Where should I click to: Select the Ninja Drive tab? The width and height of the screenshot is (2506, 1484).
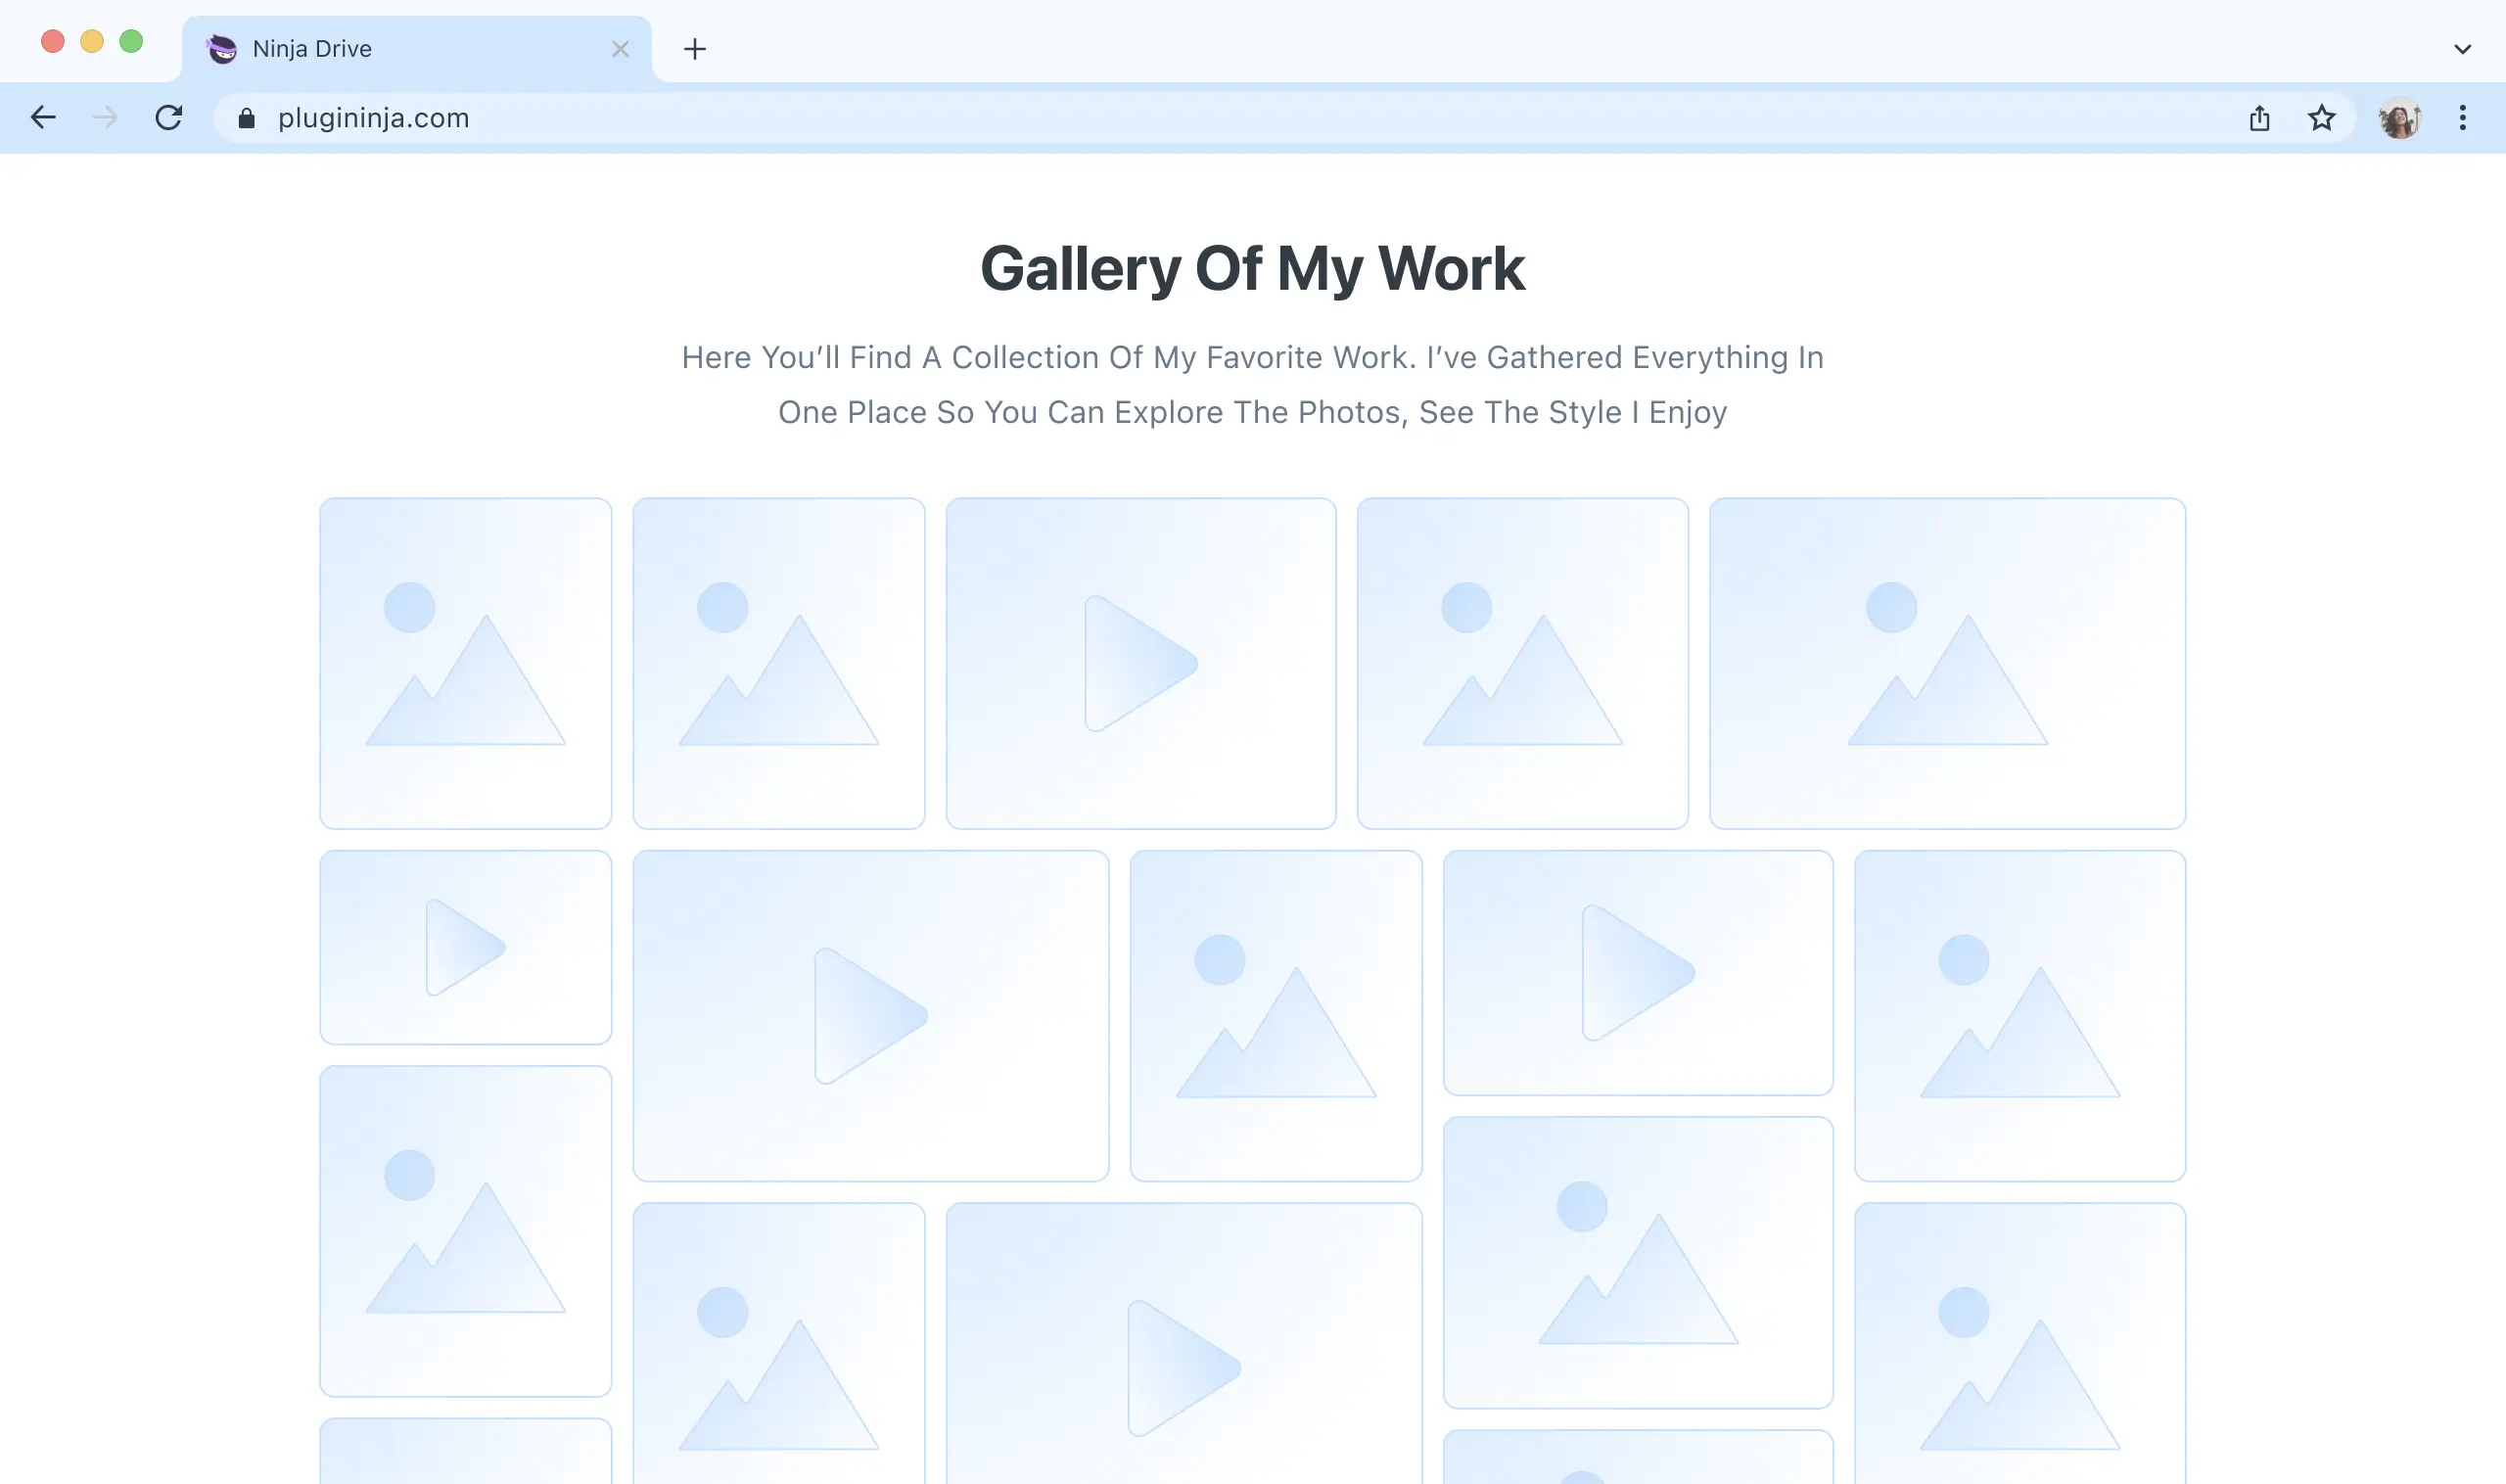point(417,49)
